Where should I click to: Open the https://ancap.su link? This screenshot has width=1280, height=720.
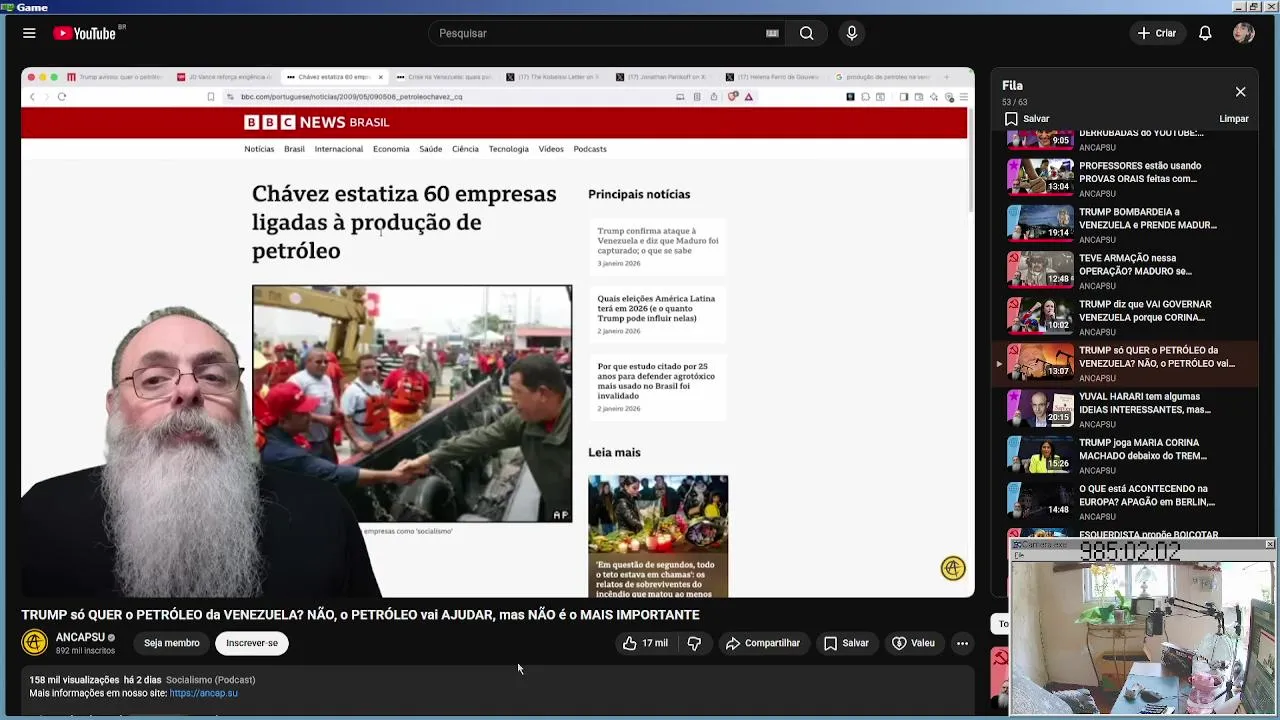(x=204, y=693)
